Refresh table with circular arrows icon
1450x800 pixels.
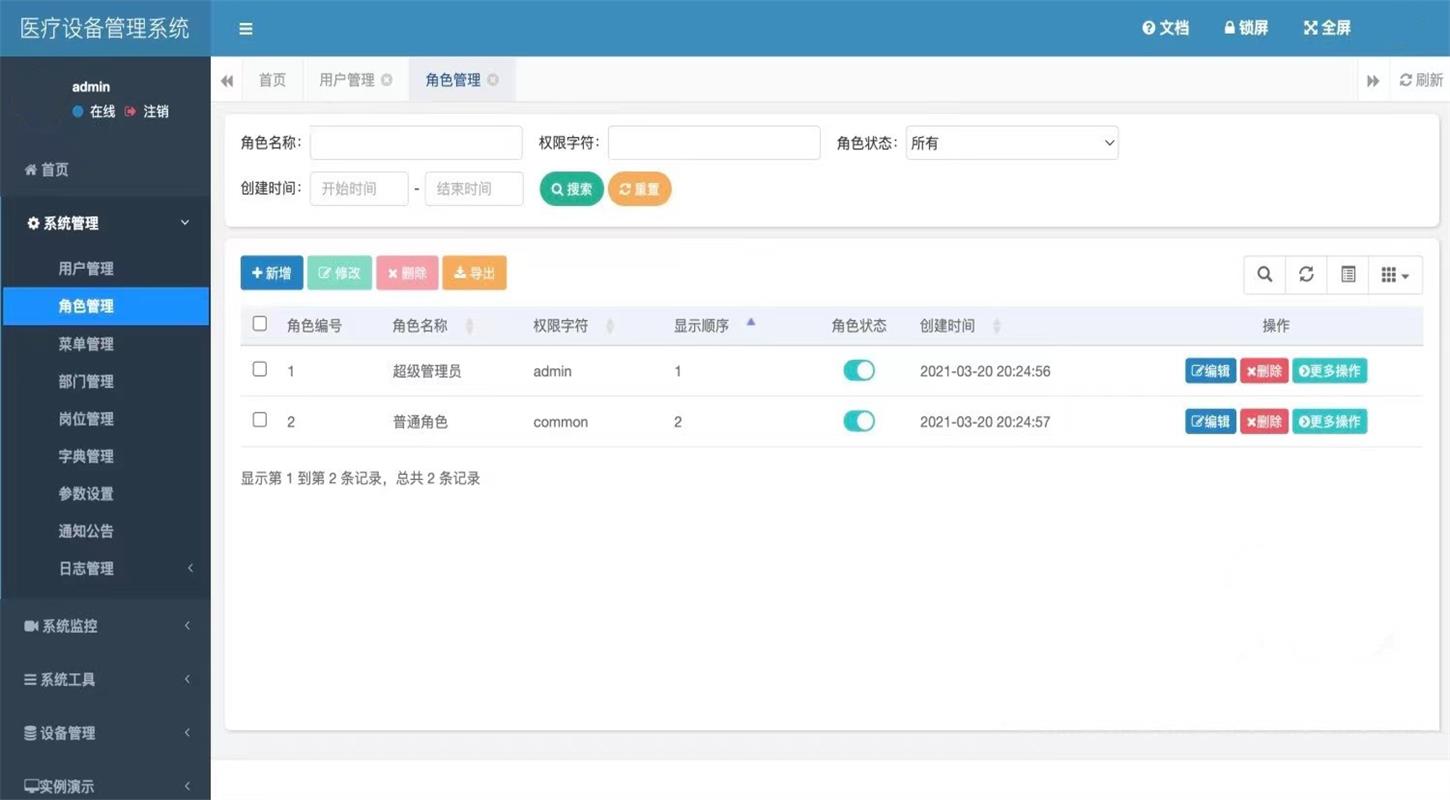1306,274
